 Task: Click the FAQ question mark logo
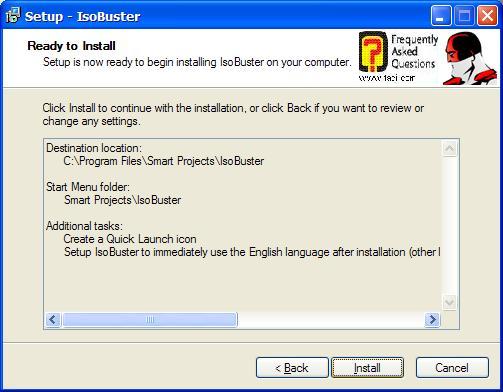373,52
